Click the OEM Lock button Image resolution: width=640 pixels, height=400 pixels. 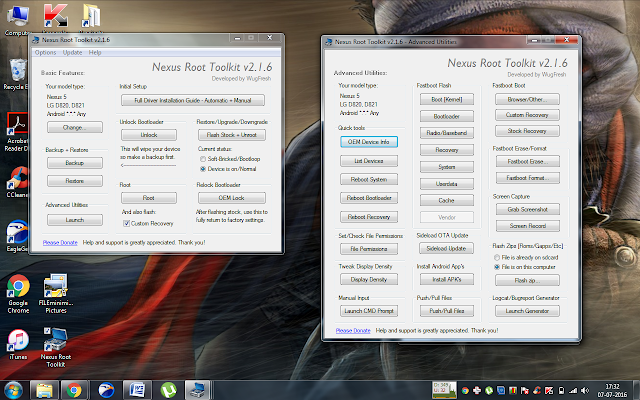232,198
